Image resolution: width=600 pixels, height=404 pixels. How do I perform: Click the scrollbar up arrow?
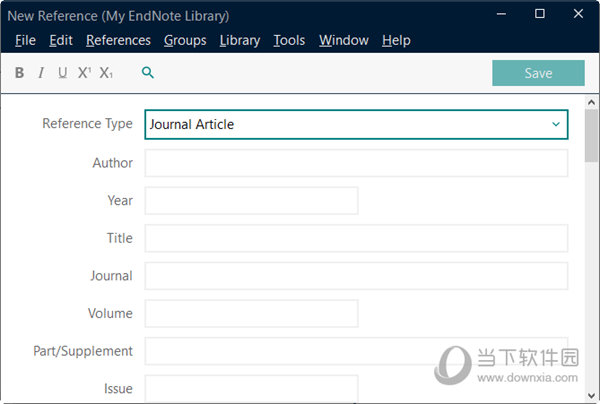click(591, 102)
